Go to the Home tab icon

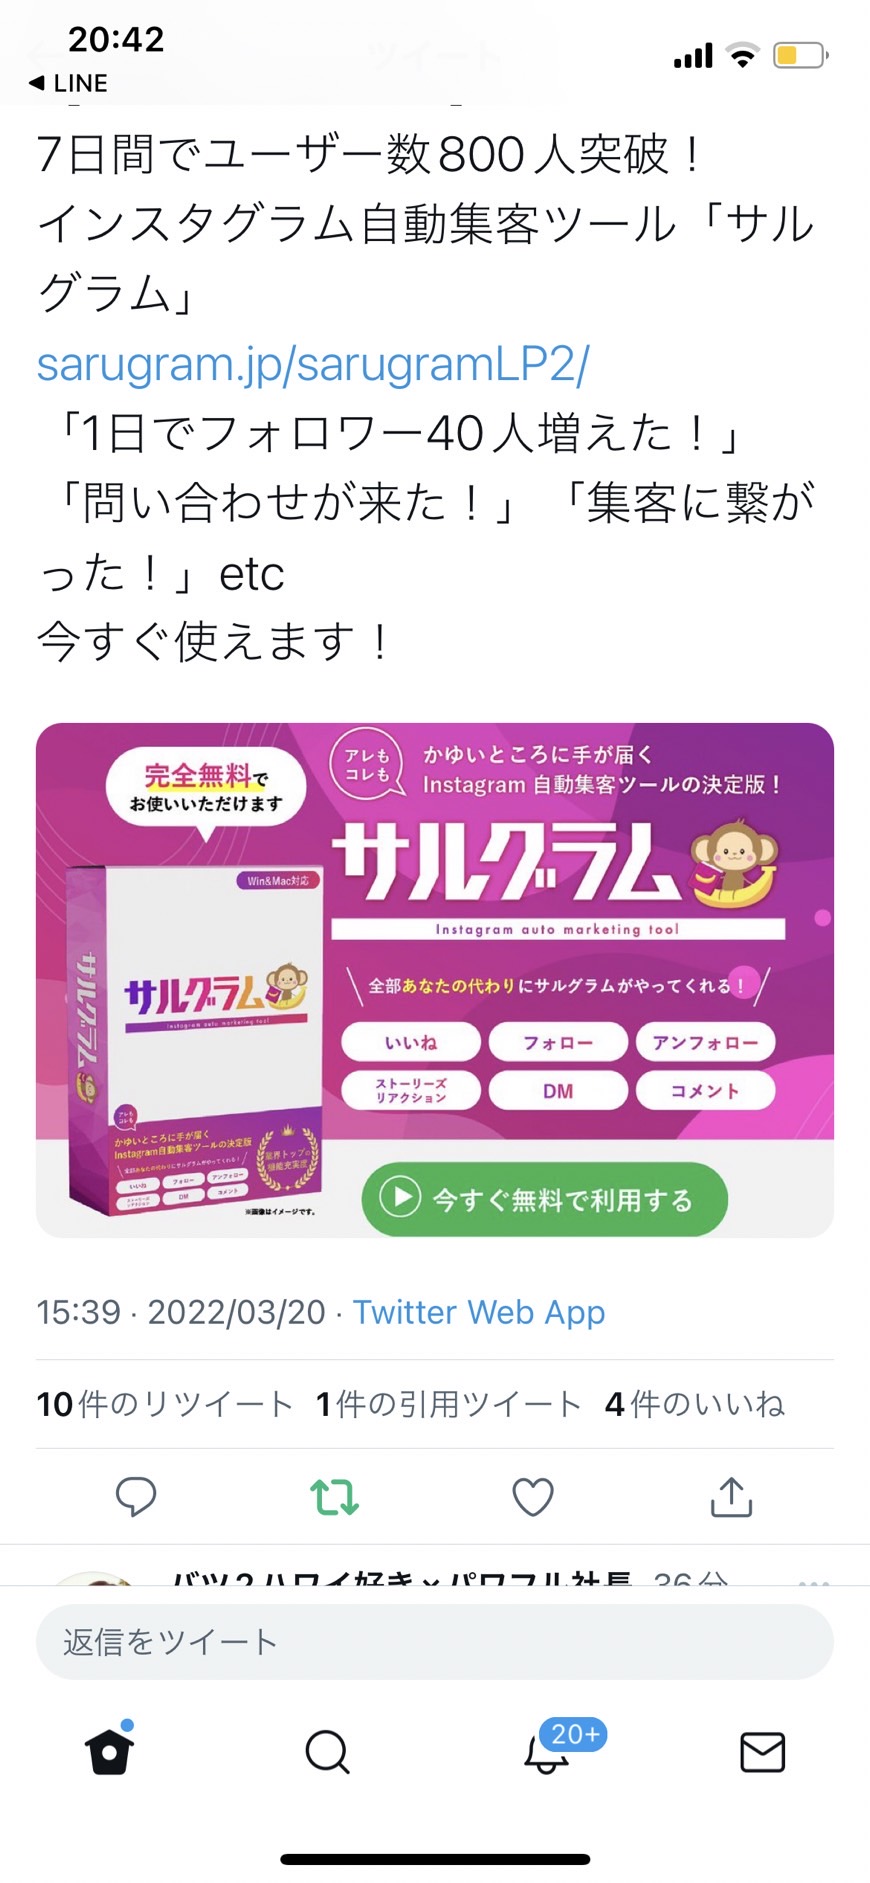[x=109, y=1750]
